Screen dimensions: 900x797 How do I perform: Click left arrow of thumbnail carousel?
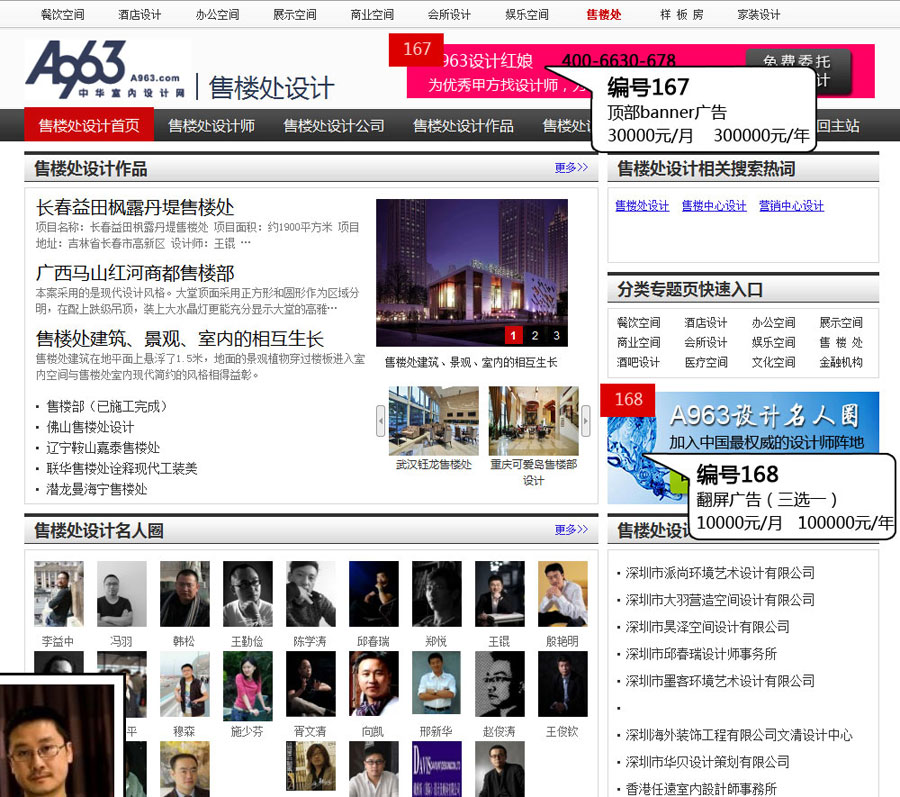pyautogui.click(x=381, y=421)
